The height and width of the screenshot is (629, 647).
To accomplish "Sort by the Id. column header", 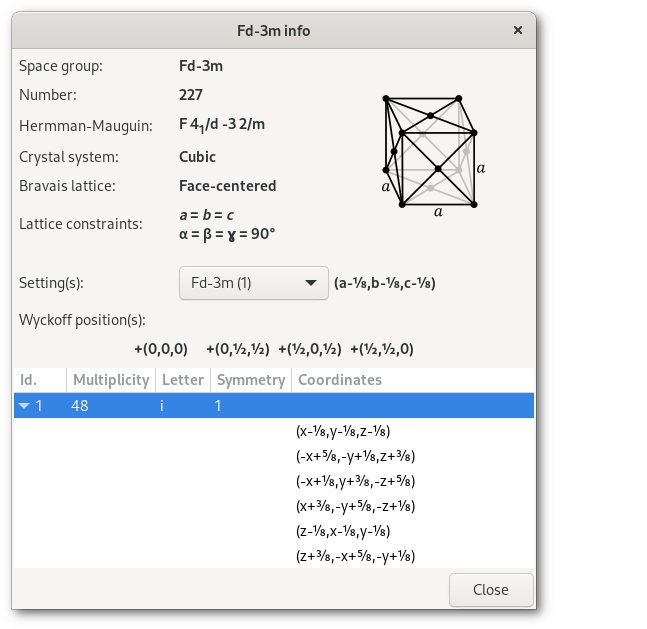I will (x=40, y=380).
